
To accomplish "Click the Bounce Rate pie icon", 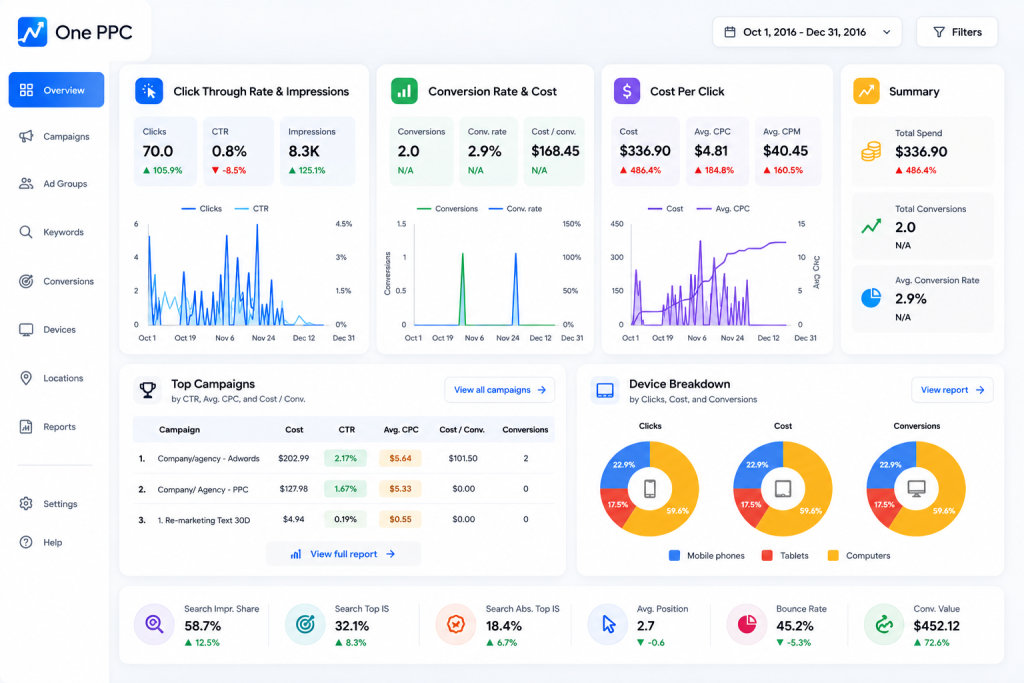I will coord(747,624).
